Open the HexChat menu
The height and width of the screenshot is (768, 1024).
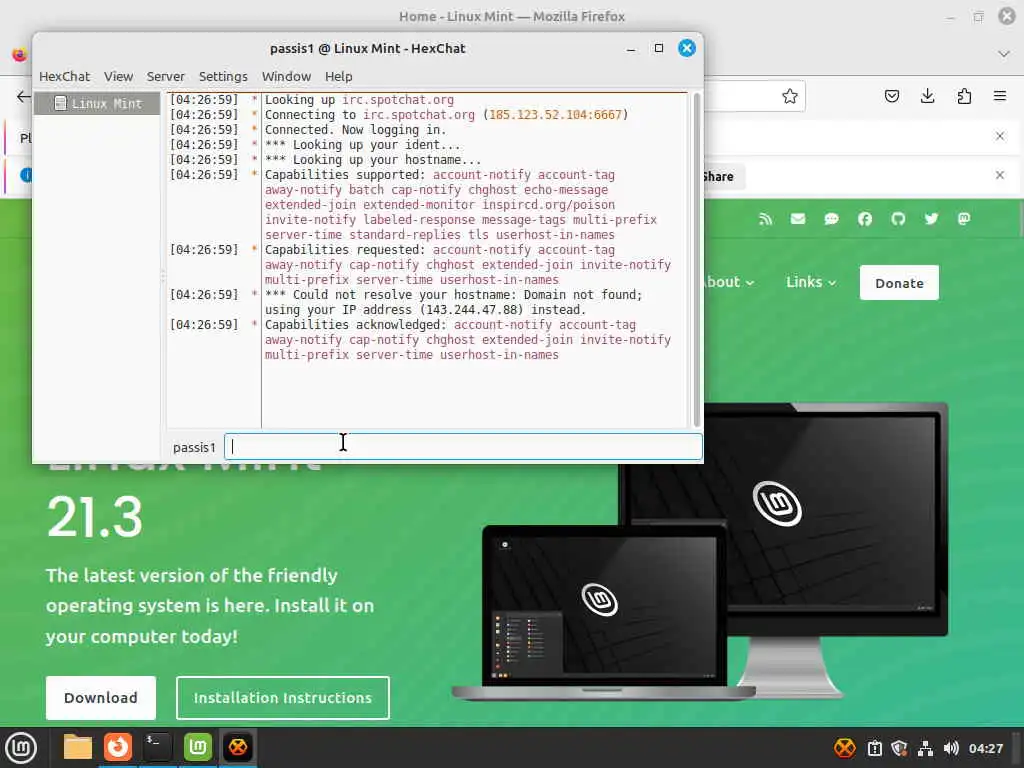(64, 76)
